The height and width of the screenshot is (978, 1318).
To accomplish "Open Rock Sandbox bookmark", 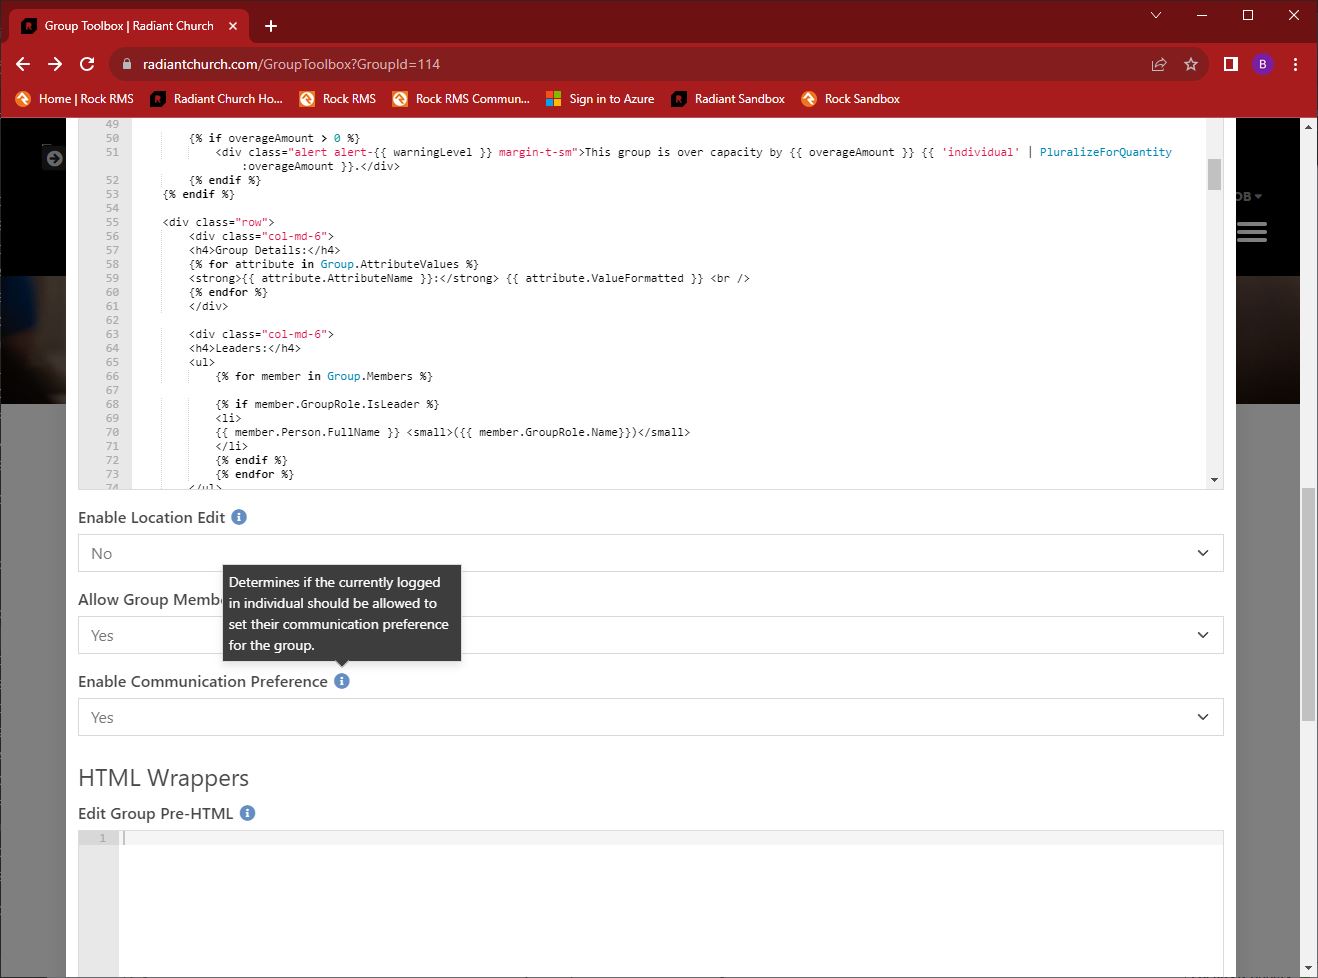I will 851,99.
